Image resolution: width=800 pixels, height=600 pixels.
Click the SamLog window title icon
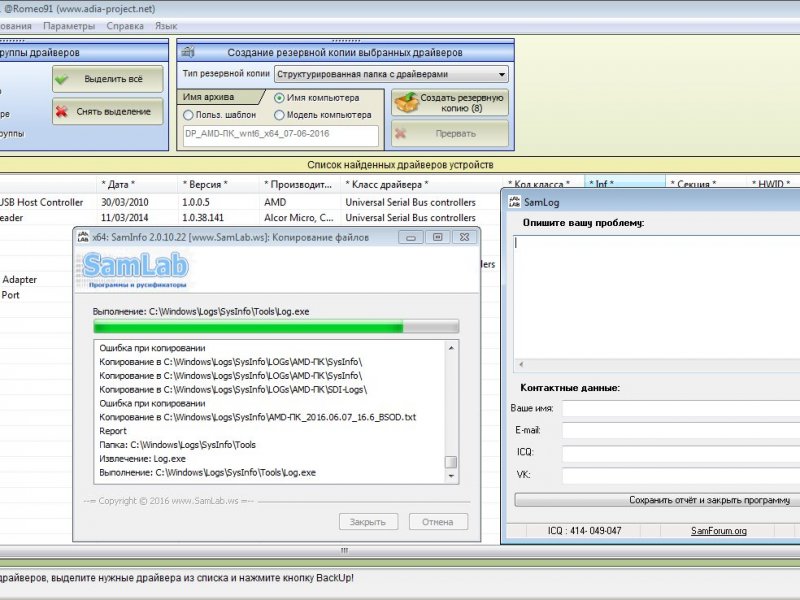514,202
